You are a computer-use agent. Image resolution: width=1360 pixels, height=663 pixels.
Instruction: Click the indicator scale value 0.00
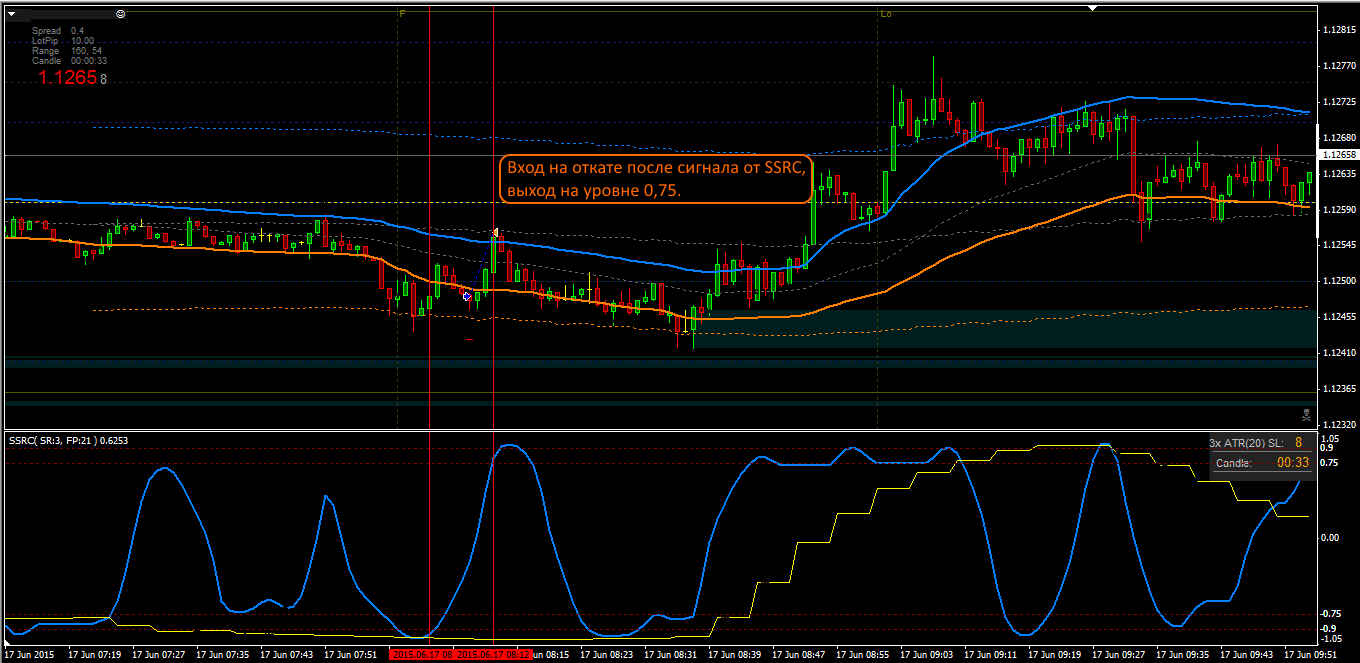click(x=1329, y=538)
